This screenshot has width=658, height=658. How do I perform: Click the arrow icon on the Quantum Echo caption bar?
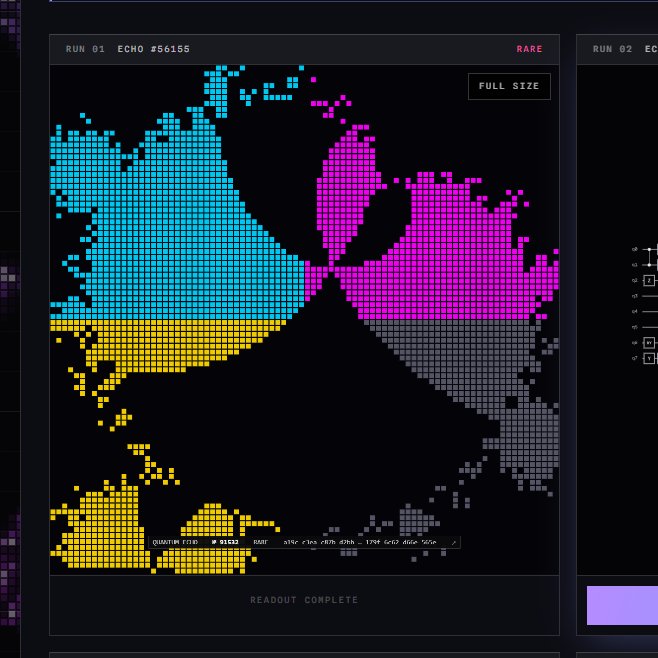click(454, 543)
